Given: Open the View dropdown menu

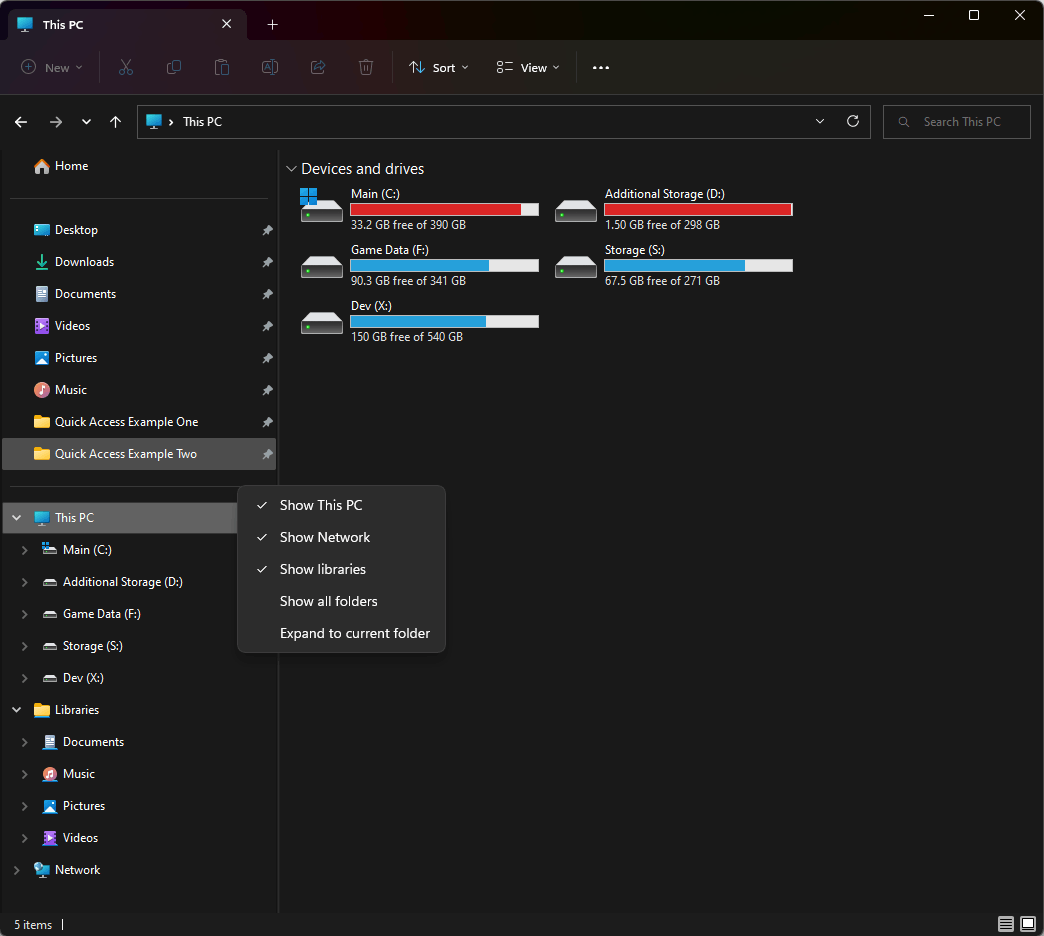Looking at the screenshot, I should (528, 67).
